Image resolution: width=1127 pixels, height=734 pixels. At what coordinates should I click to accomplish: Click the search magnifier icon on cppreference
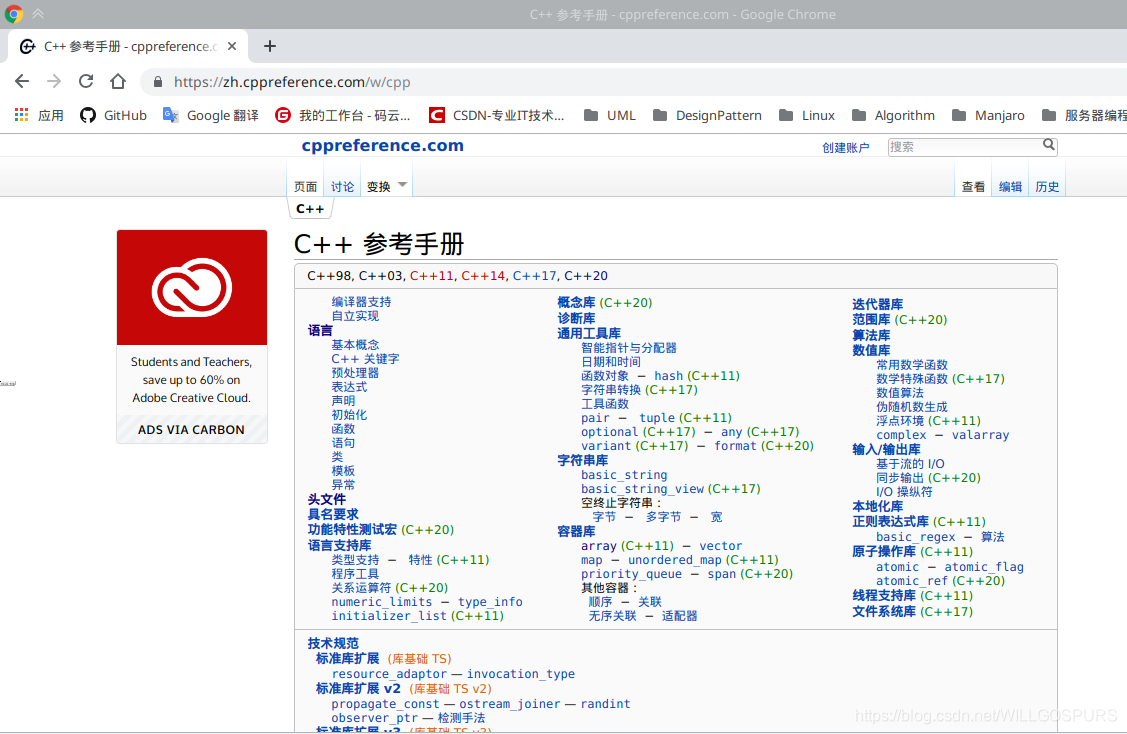[1048, 145]
